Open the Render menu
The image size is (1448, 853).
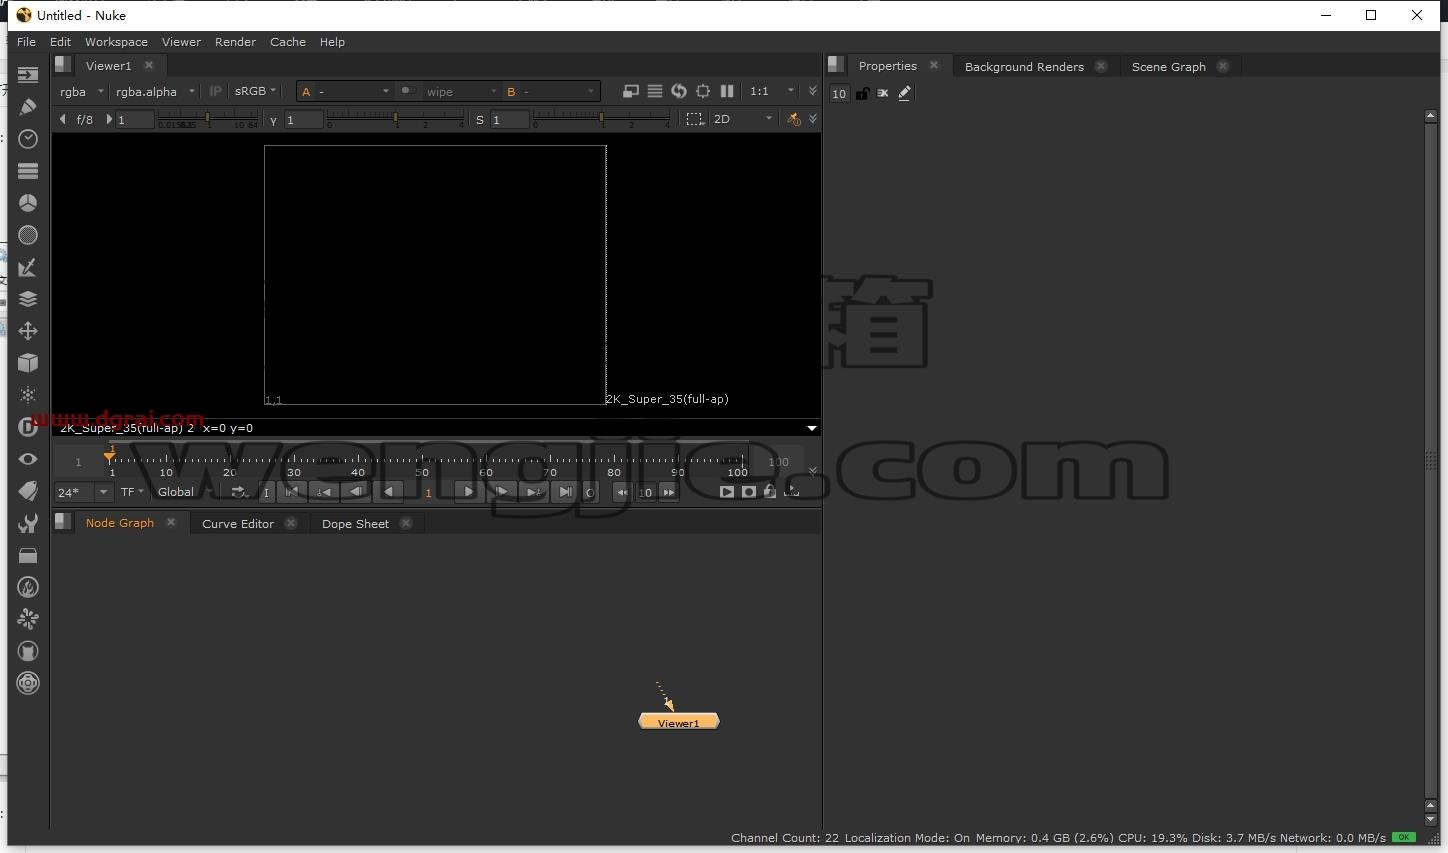click(235, 42)
